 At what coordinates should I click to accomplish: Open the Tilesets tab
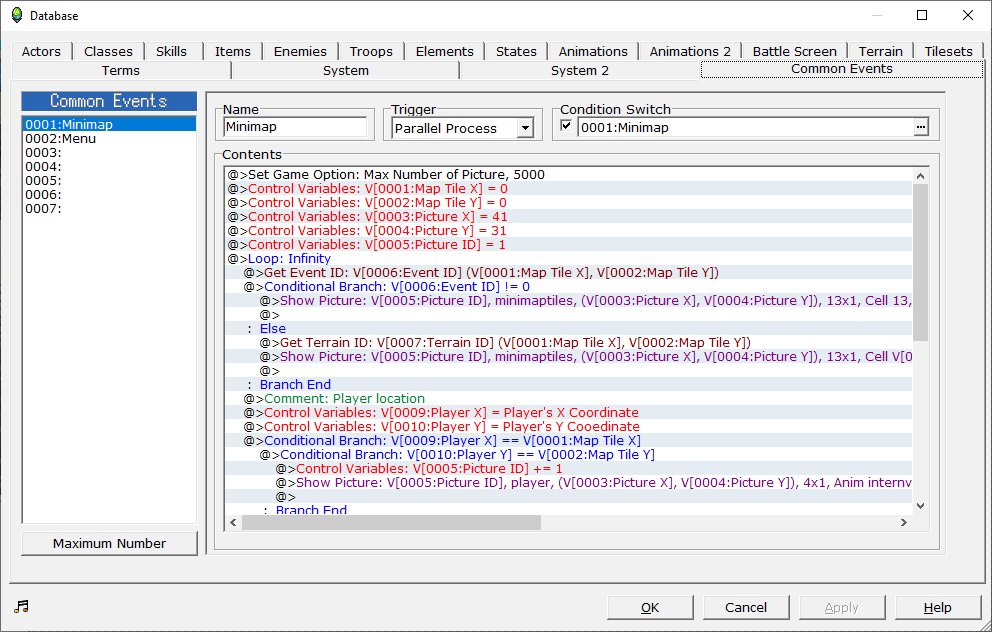(x=948, y=51)
